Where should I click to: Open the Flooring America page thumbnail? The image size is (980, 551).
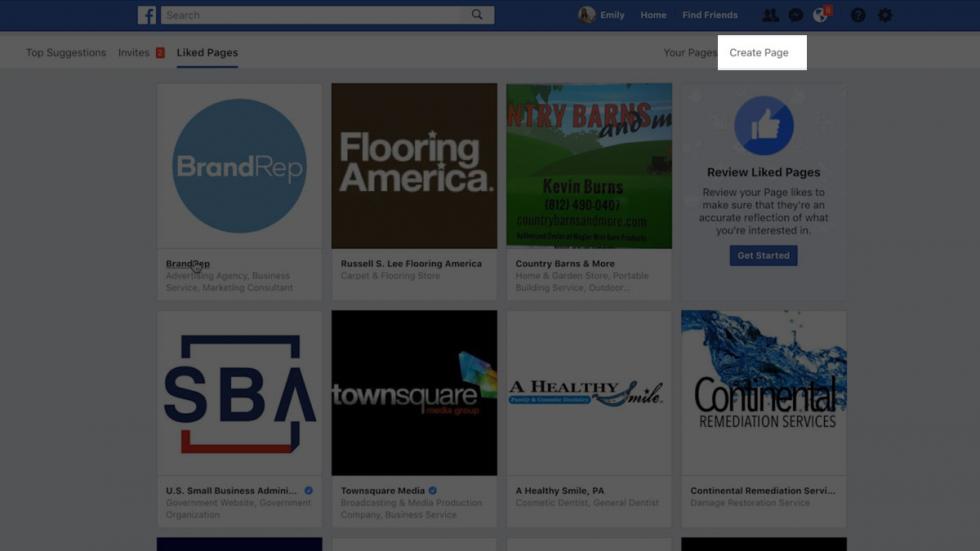tap(414, 166)
